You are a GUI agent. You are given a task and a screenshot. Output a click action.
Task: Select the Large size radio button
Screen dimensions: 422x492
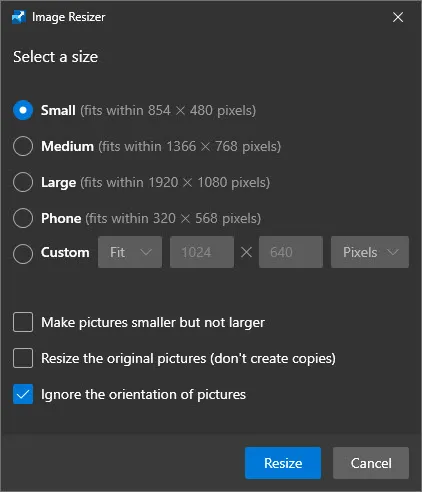tap(23, 182)
